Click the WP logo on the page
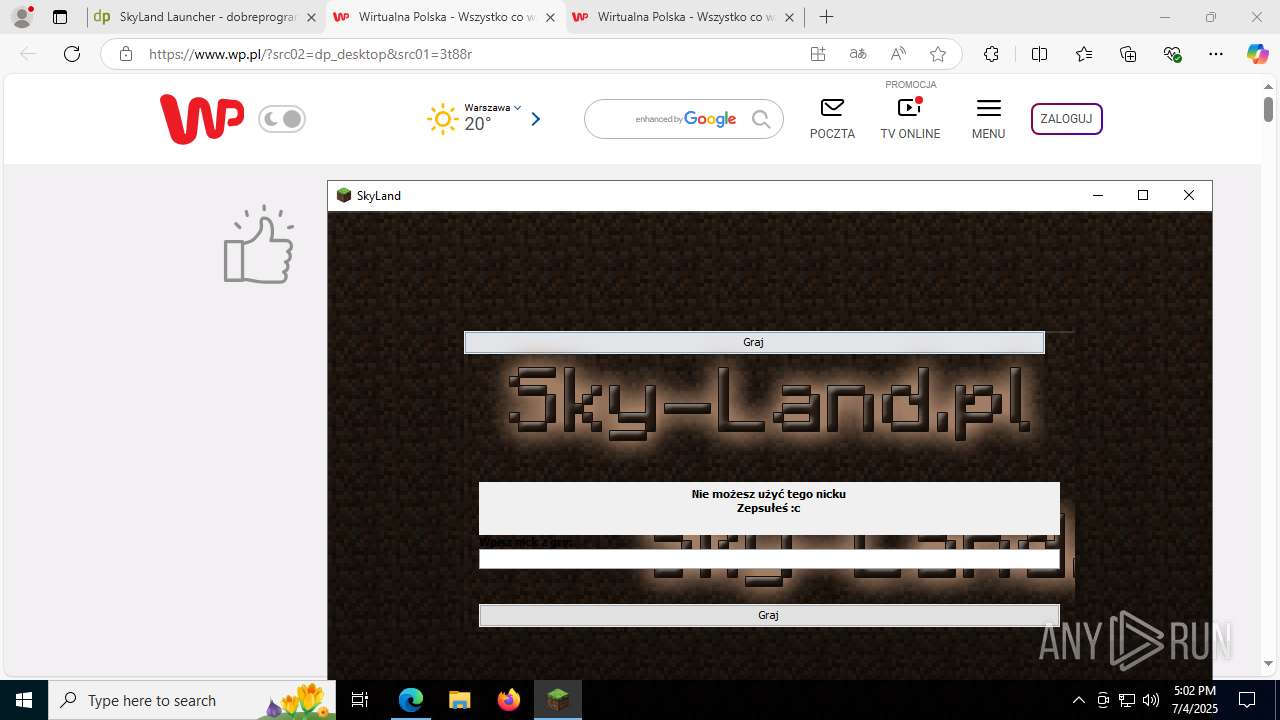1280x720 pixels. 201,119
